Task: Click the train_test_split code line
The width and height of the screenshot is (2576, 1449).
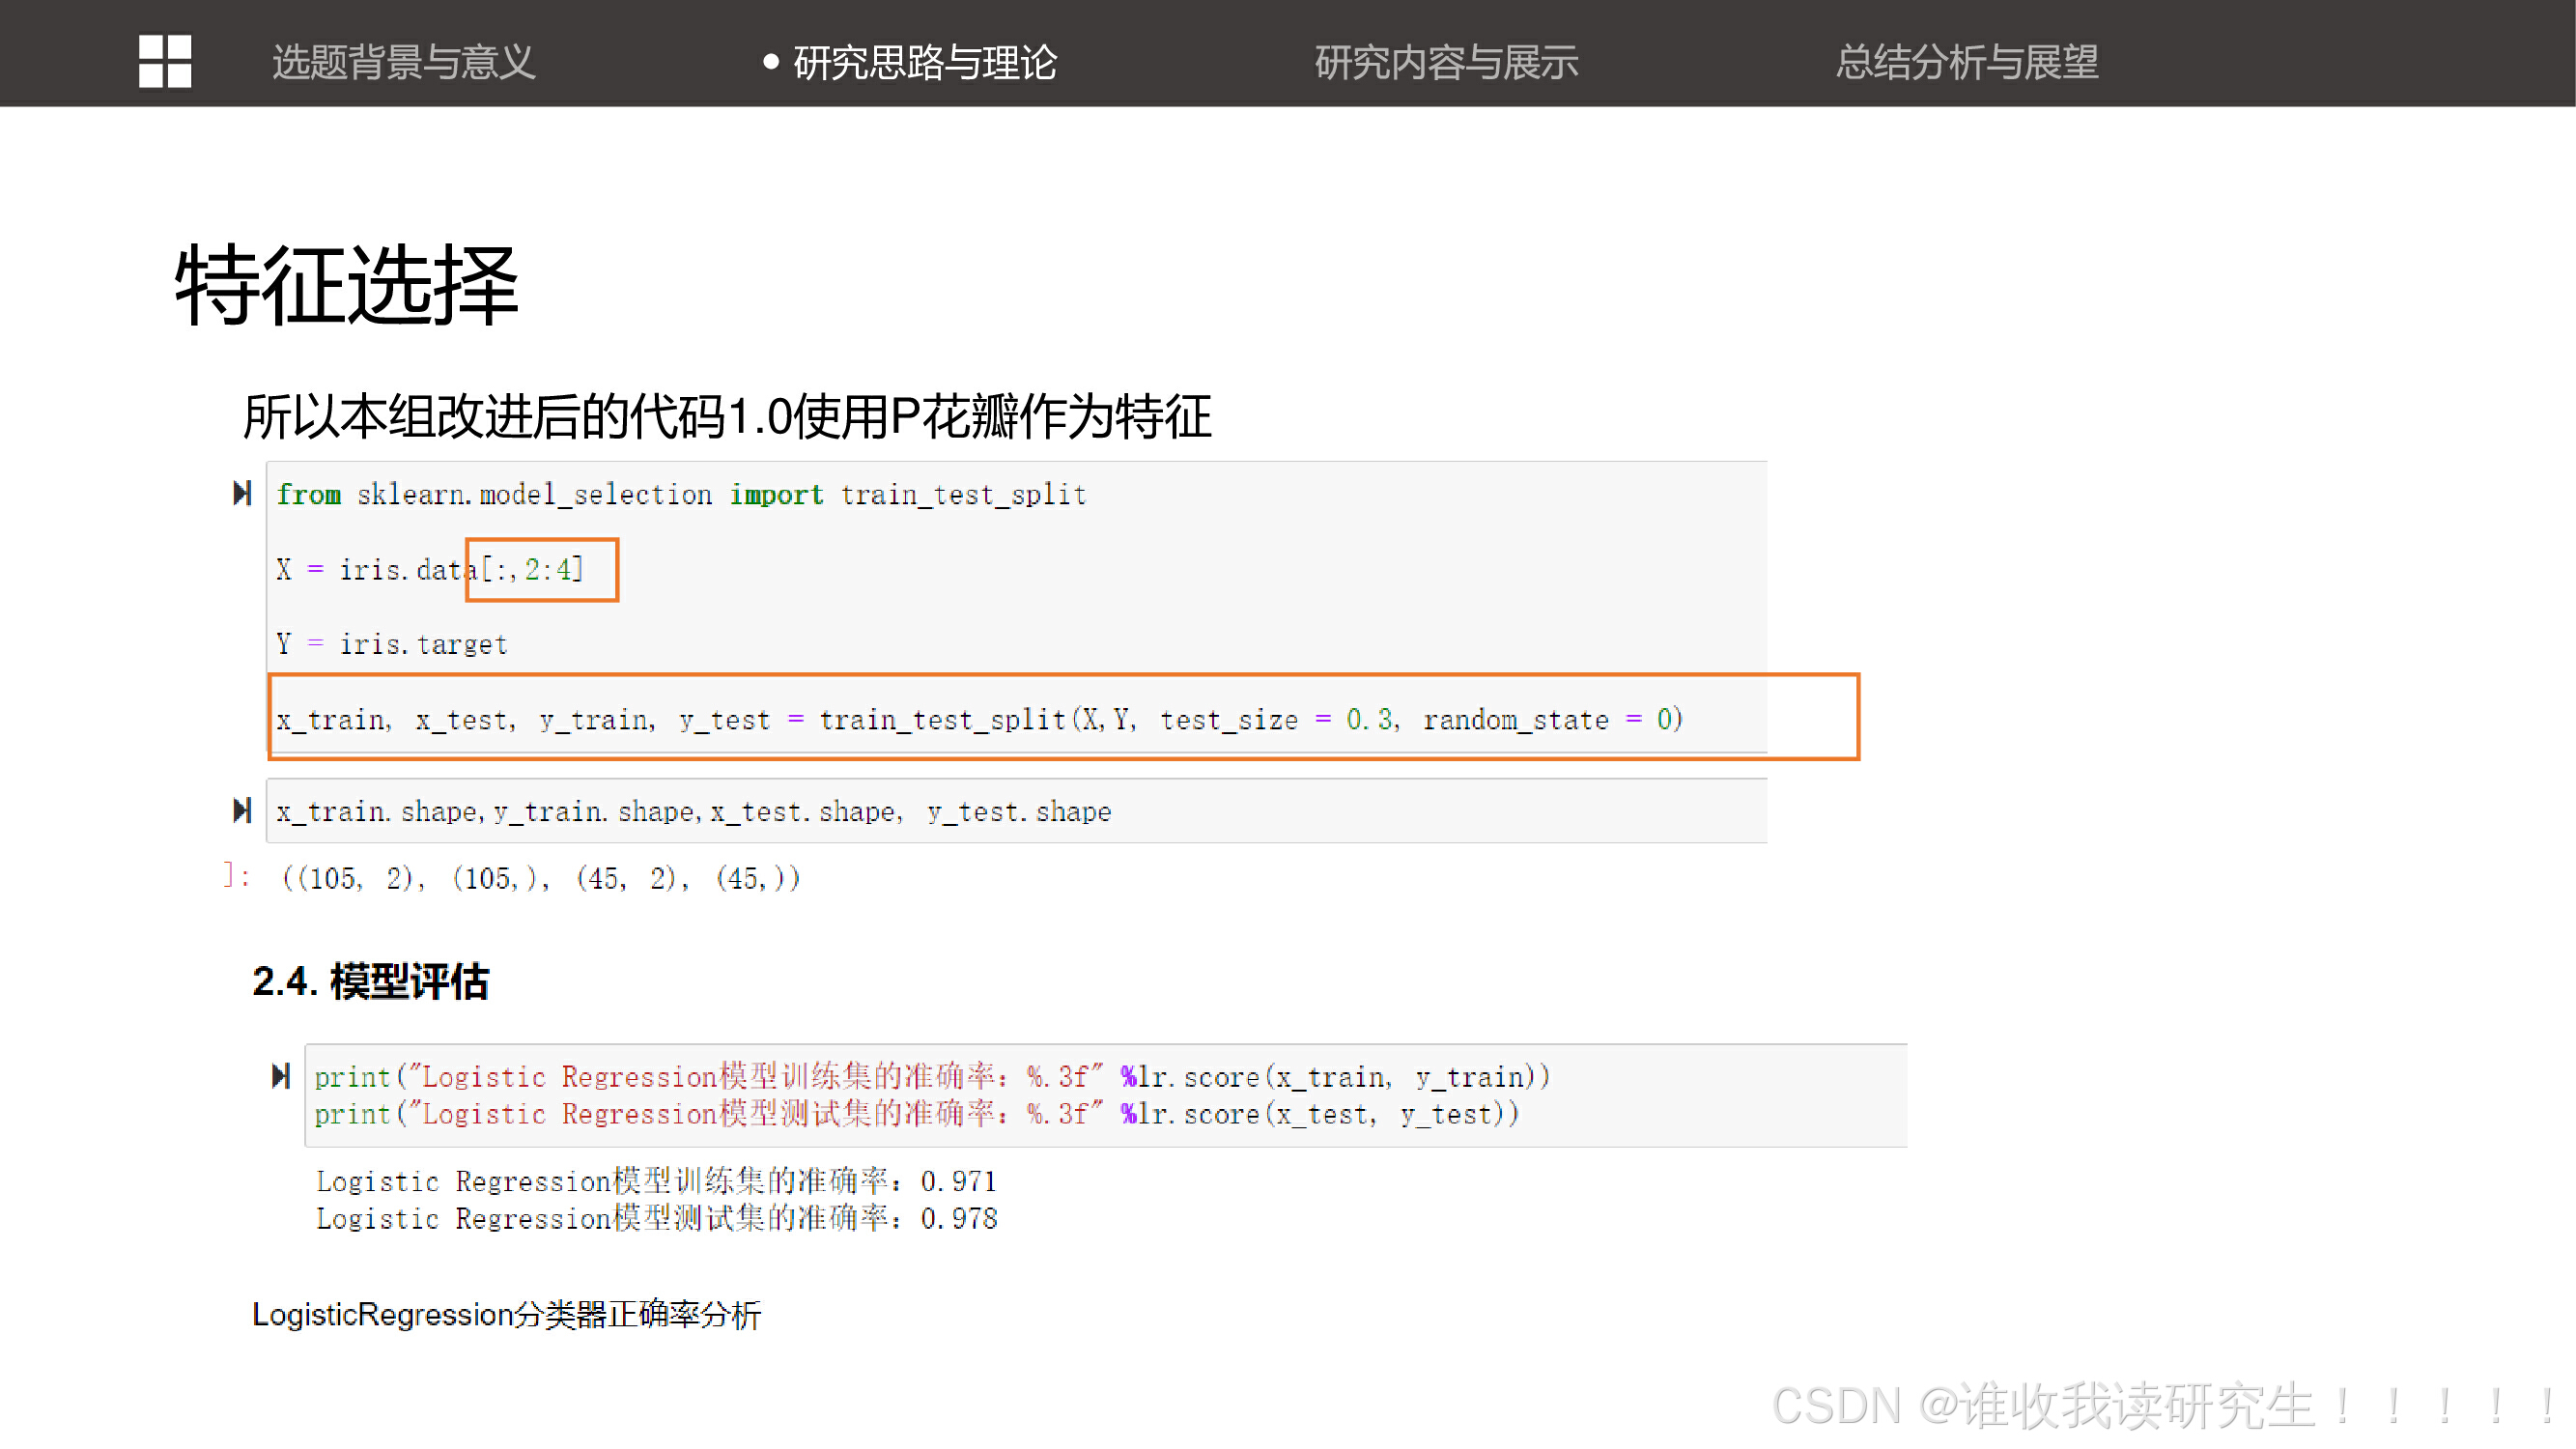Action: [980, 719]
